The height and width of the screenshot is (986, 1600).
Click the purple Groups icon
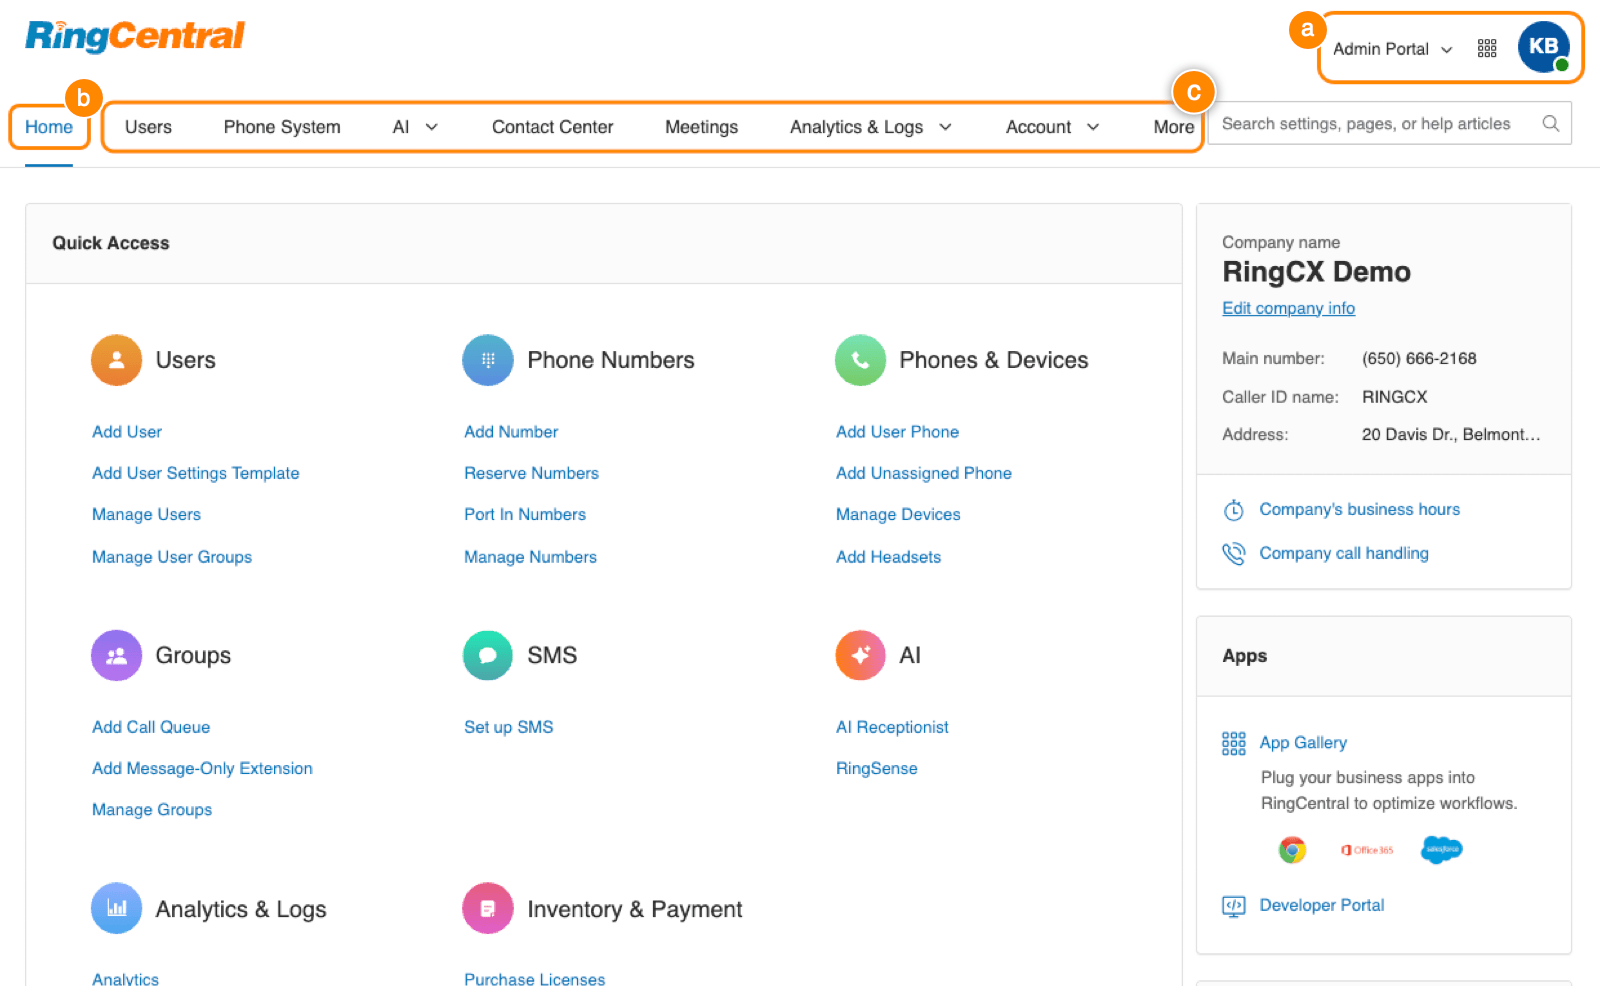pyautogui.click(x=116, y=655)
